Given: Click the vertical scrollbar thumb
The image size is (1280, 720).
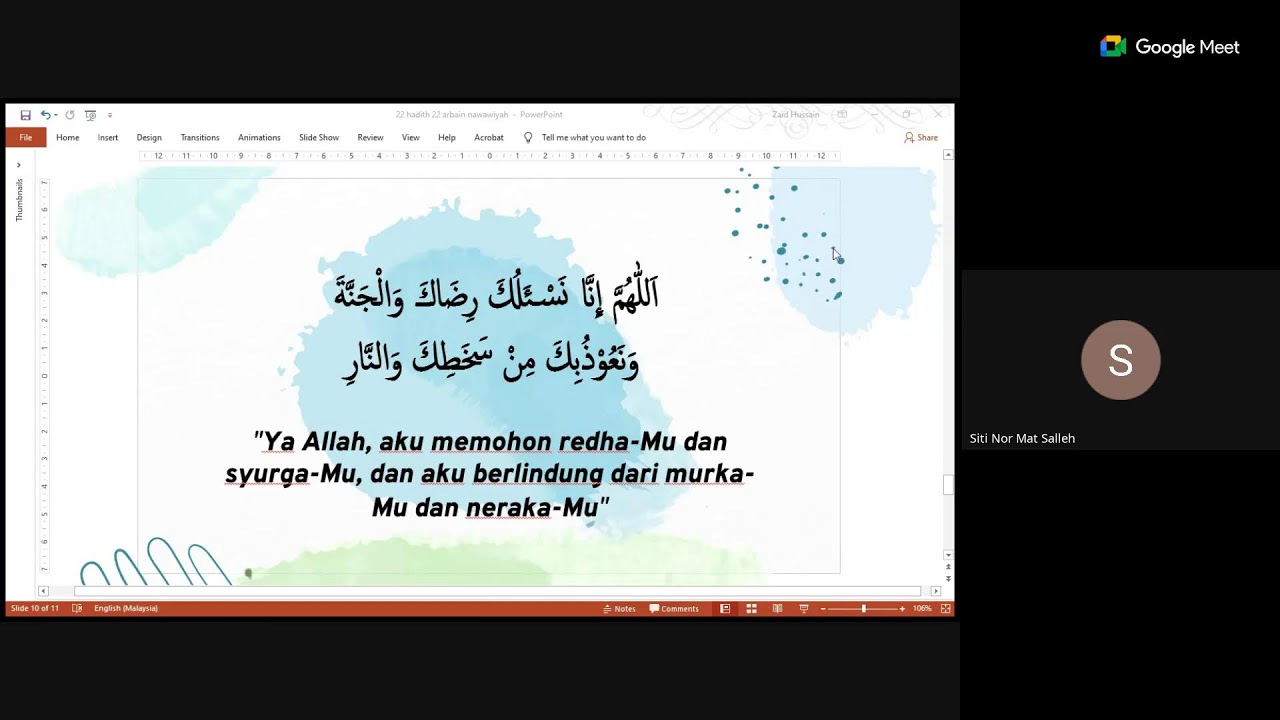Looking at the screenshot, I should [x=948, y=485].
